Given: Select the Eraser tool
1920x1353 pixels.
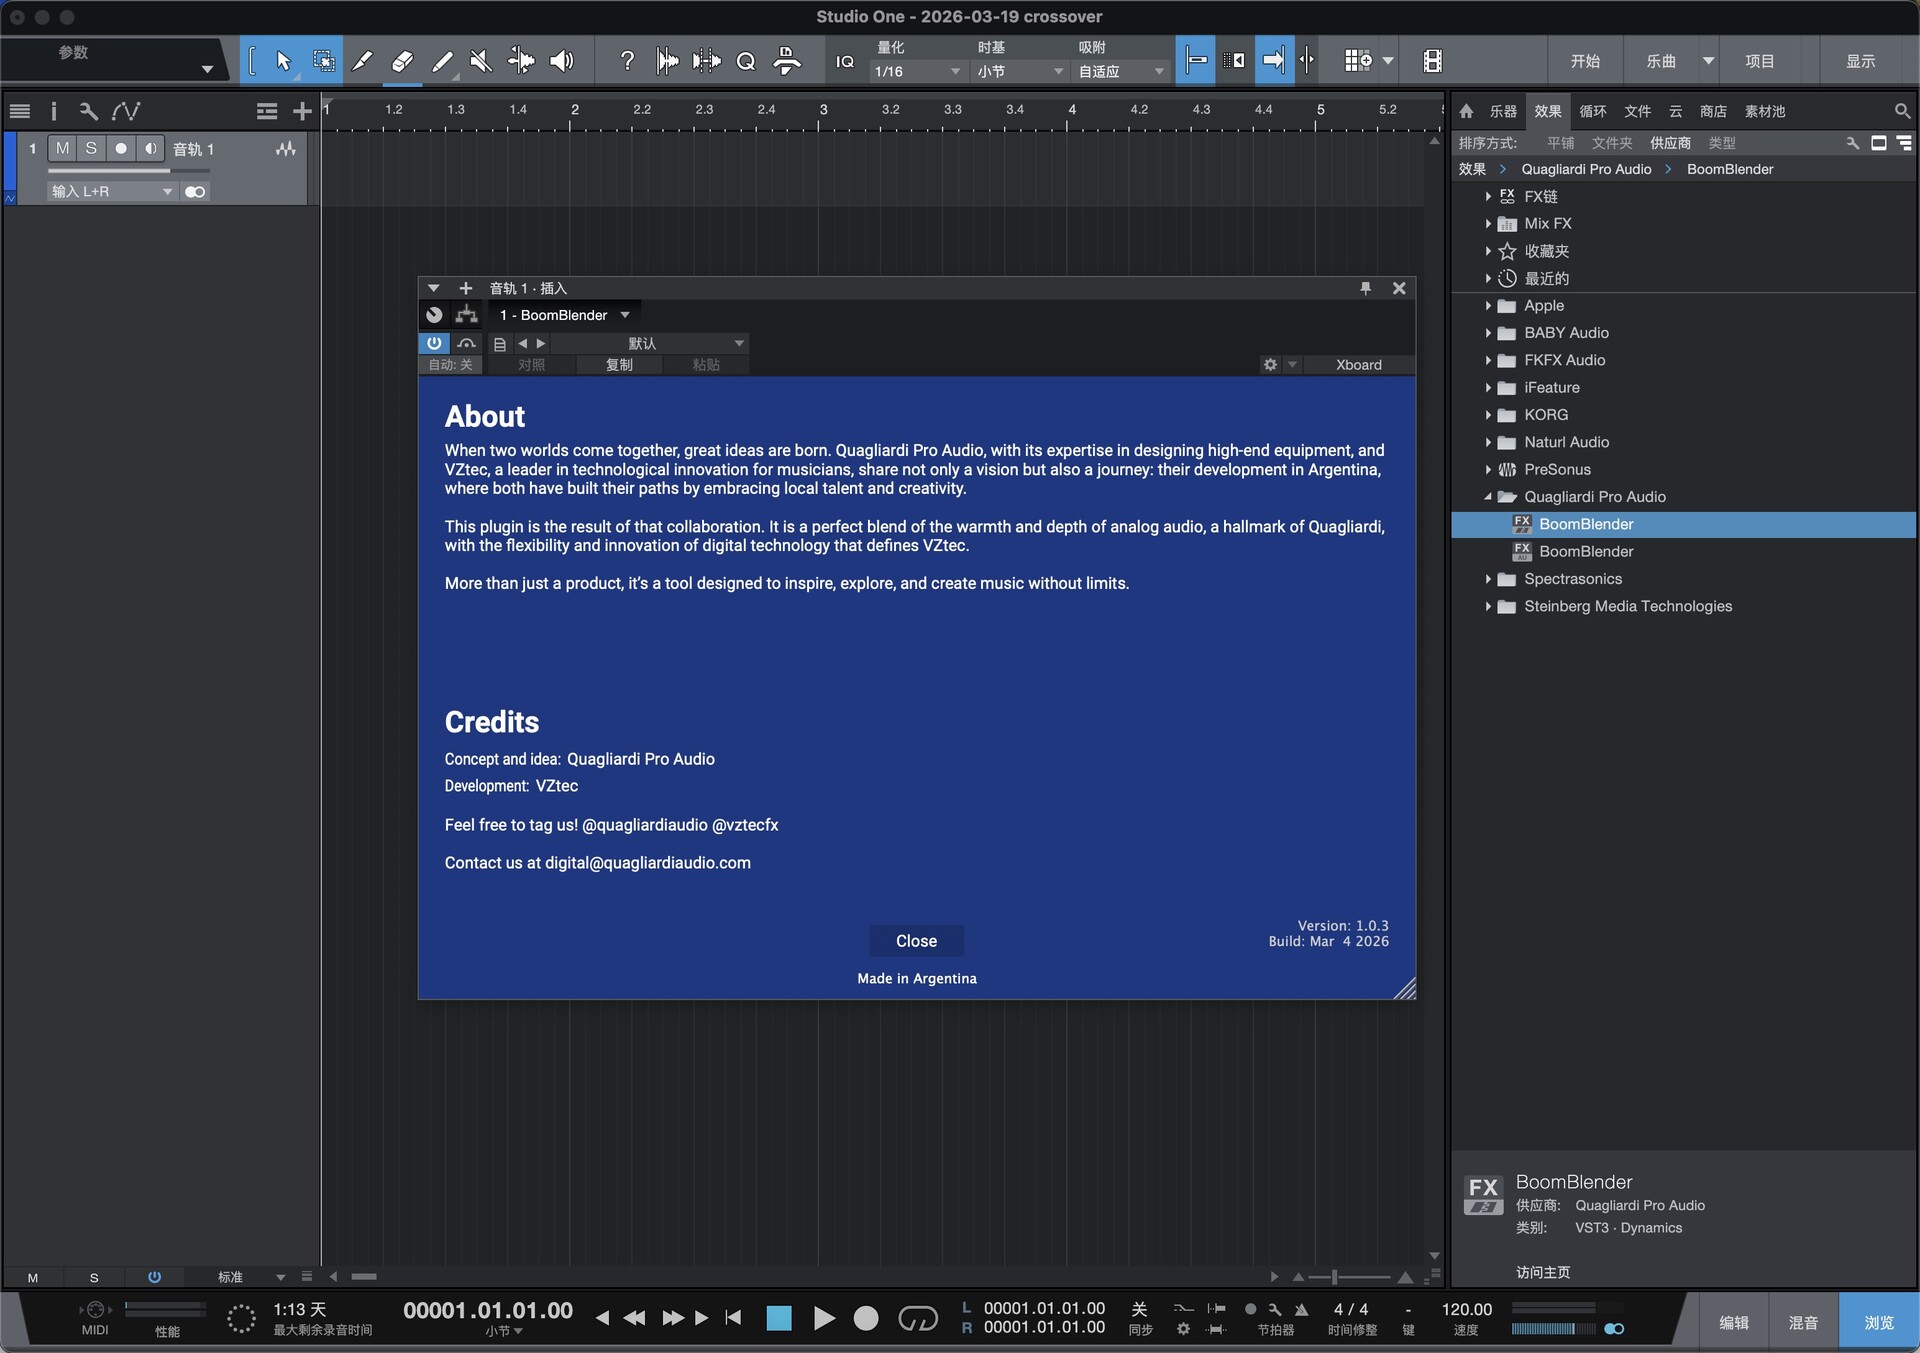Looking at the screenshot, I should point(402,61).
